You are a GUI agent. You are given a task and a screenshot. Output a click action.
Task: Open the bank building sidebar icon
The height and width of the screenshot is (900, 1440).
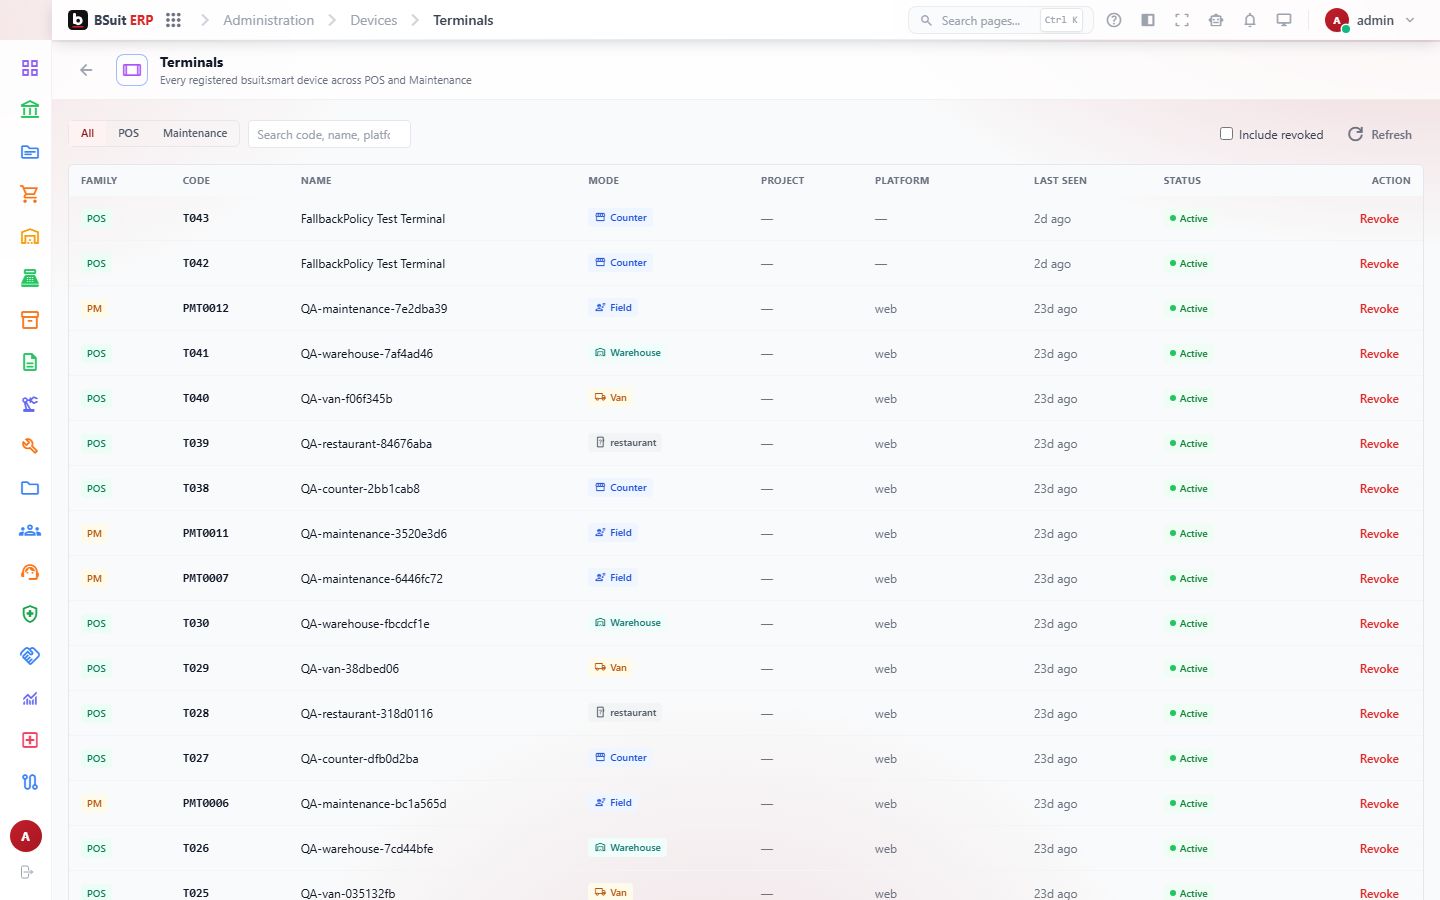[30, 110]
